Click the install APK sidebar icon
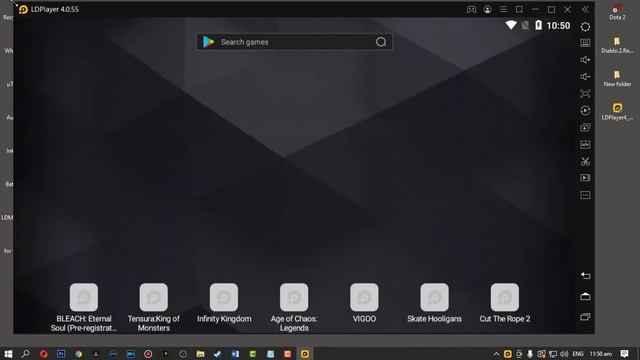This screenshot has width=640, height=360. 585,144
